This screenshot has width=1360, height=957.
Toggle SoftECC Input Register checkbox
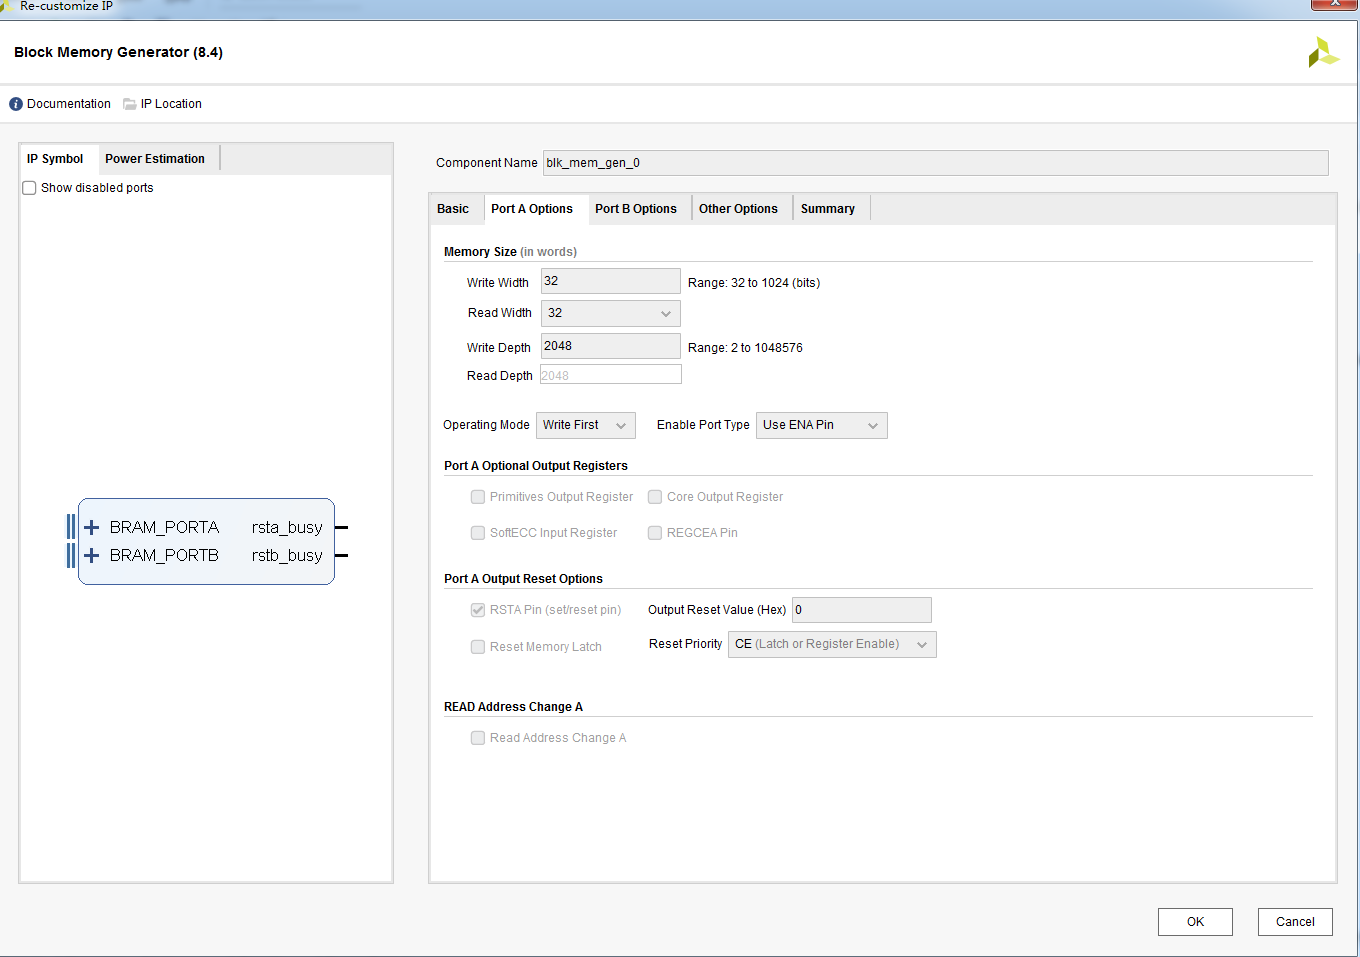coord(478,533)
